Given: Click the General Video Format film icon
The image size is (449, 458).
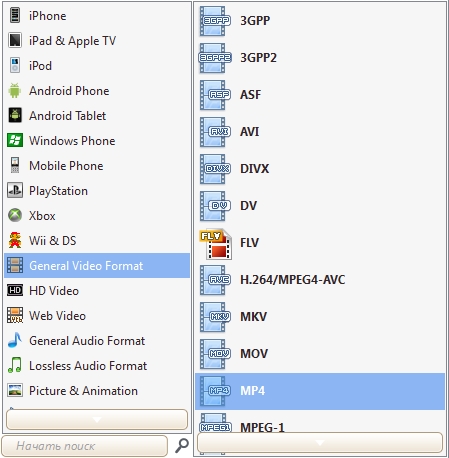Looking at the screenshot, I should [x=15, y=265].
